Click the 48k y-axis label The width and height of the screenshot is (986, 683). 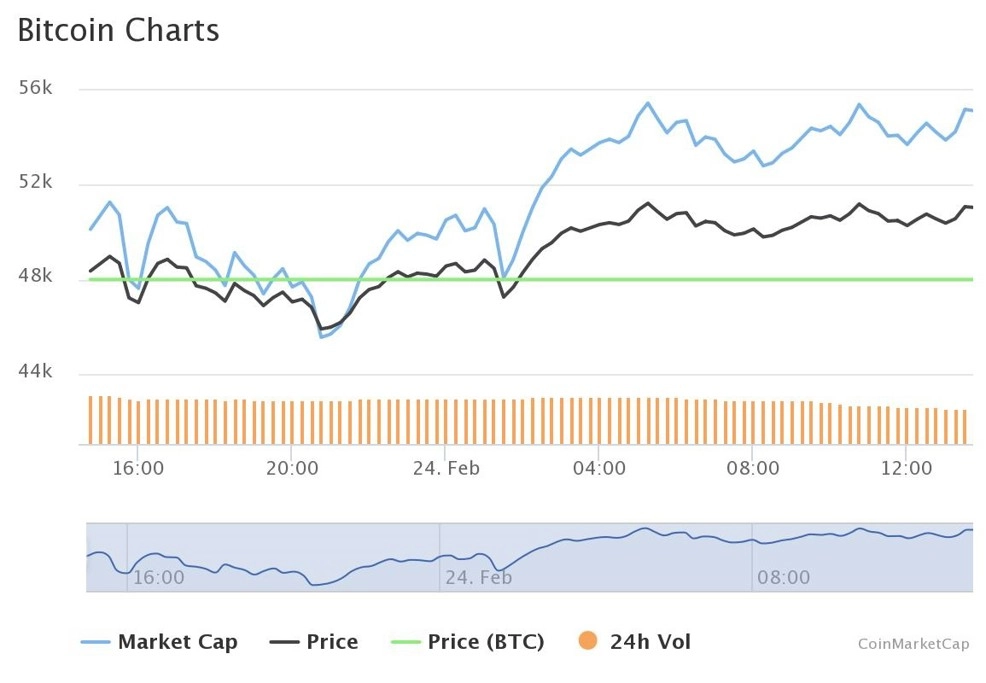(x=35, y=275)
